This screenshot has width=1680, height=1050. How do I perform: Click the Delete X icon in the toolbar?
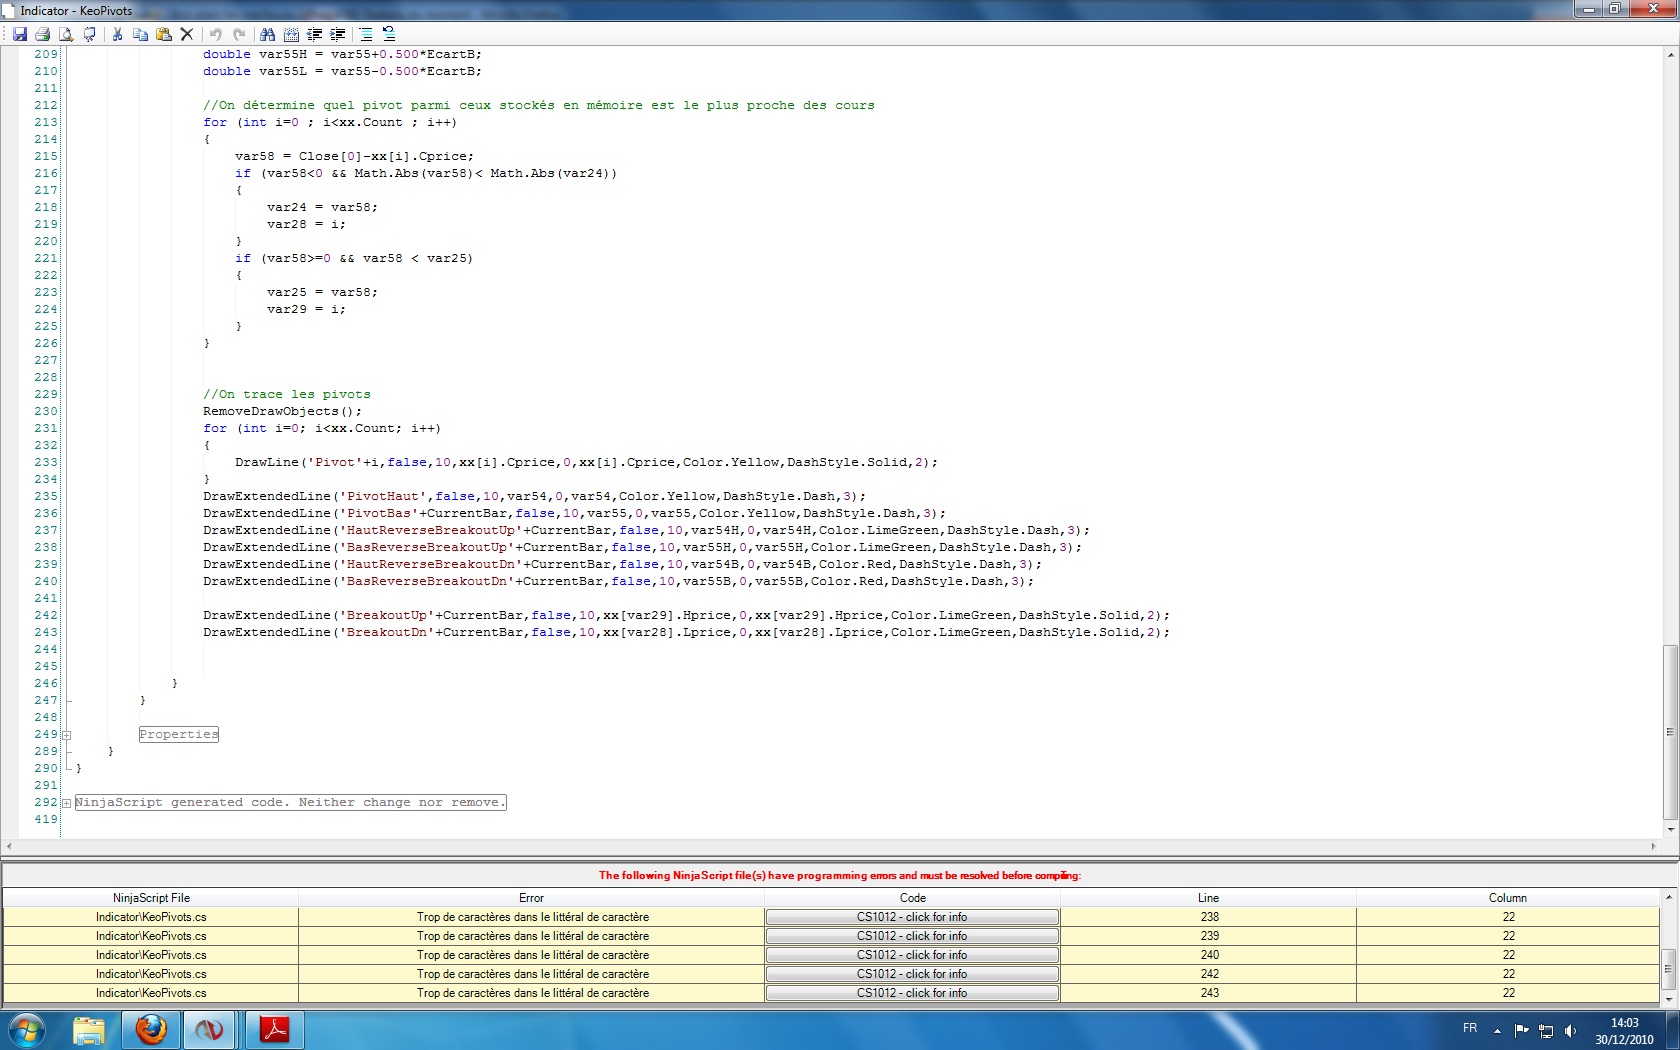(186, 34)
